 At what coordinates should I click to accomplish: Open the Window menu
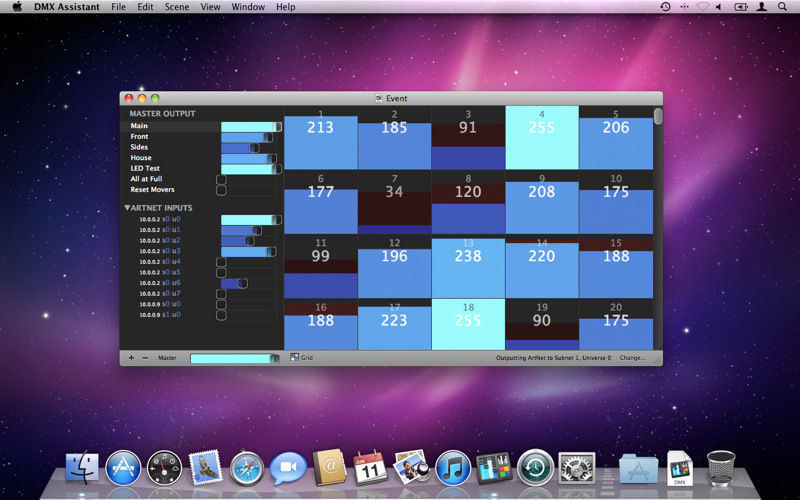coord(247,7)
